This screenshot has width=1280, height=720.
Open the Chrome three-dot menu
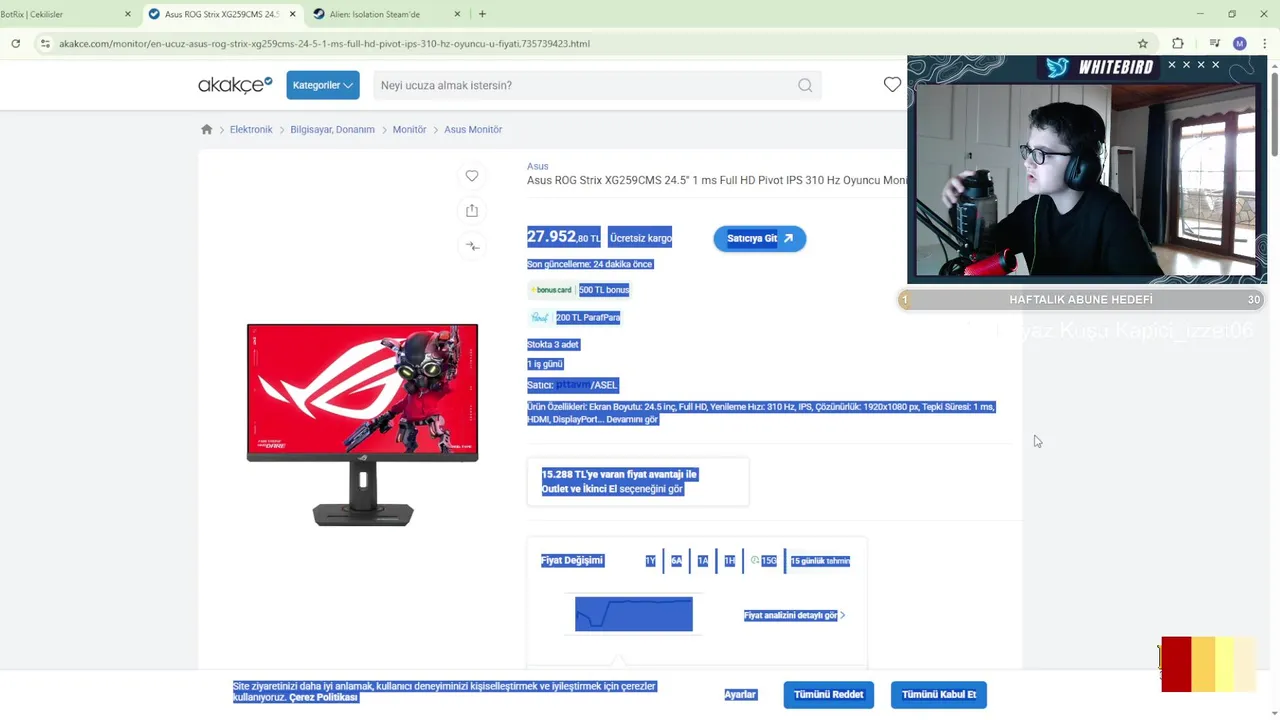click(1263, 43)
